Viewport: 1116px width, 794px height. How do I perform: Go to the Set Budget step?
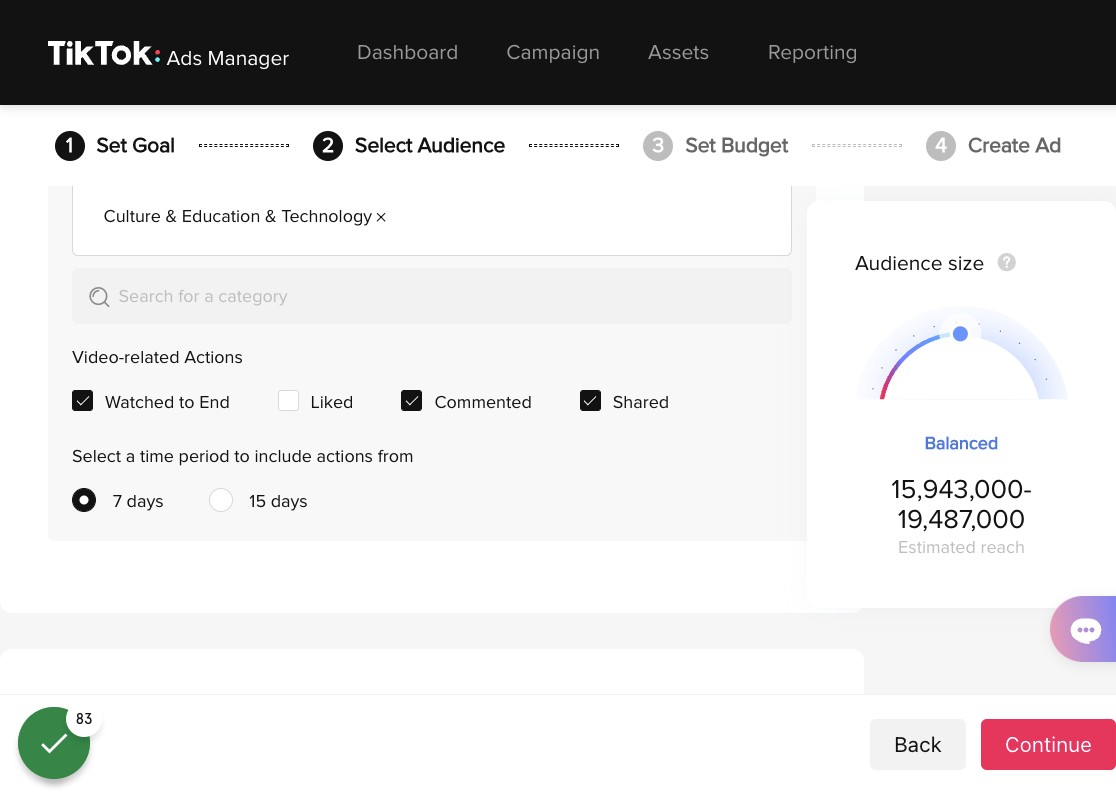pos(737,146)
